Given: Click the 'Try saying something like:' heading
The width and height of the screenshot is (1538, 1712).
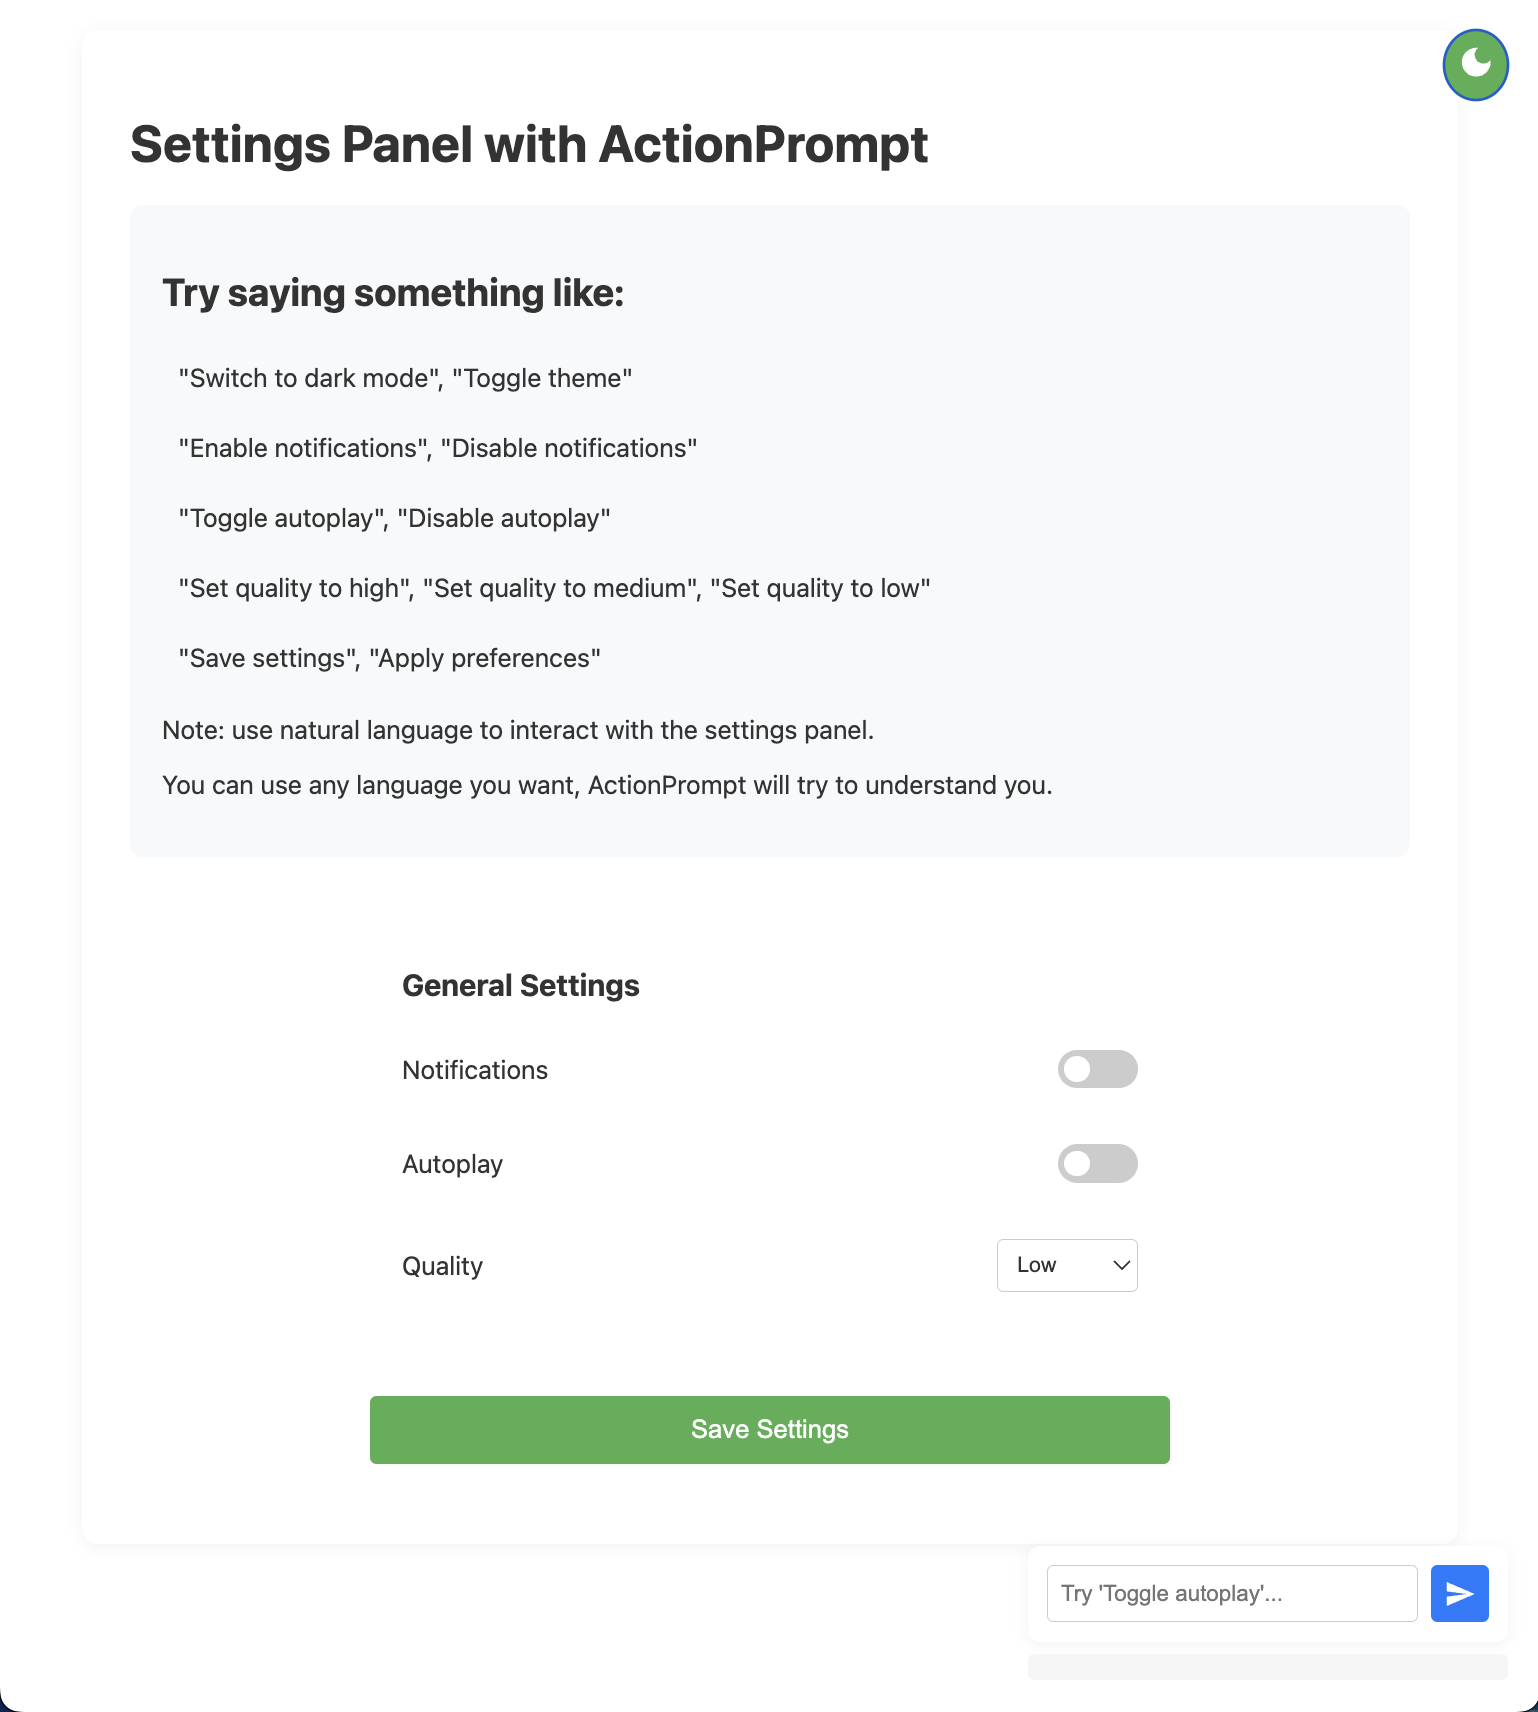Looking at the screenshot, I should coord(392,294).
